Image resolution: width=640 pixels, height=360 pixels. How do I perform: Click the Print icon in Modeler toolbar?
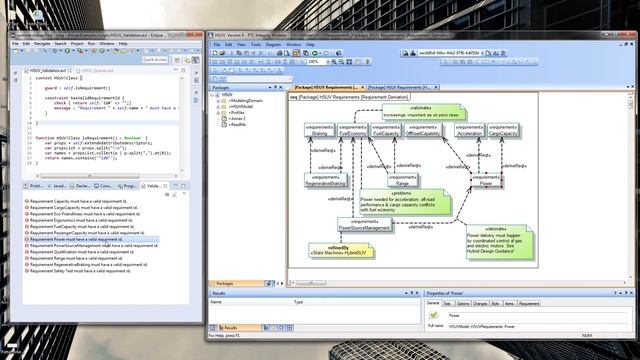point(280,53)
